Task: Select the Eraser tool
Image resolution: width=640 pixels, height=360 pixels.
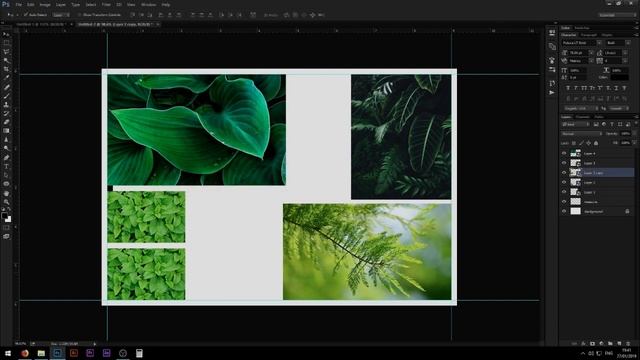Action: (6, 122)
